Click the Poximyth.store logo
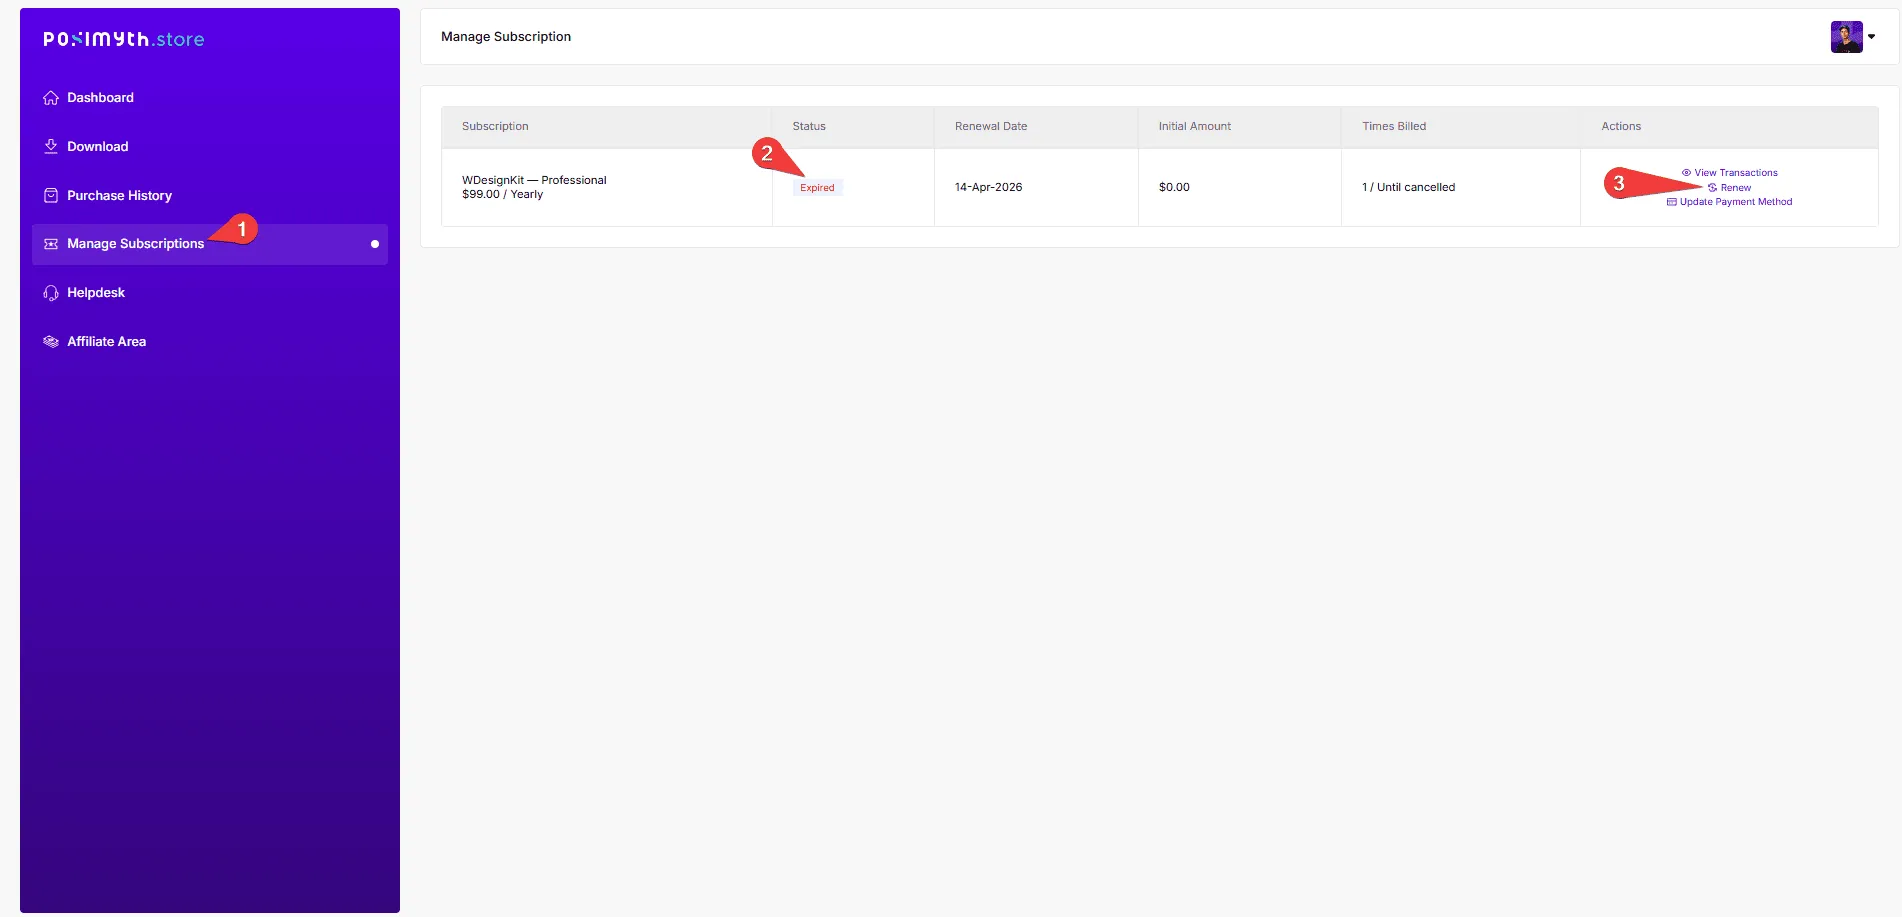 tap(124, 39)
